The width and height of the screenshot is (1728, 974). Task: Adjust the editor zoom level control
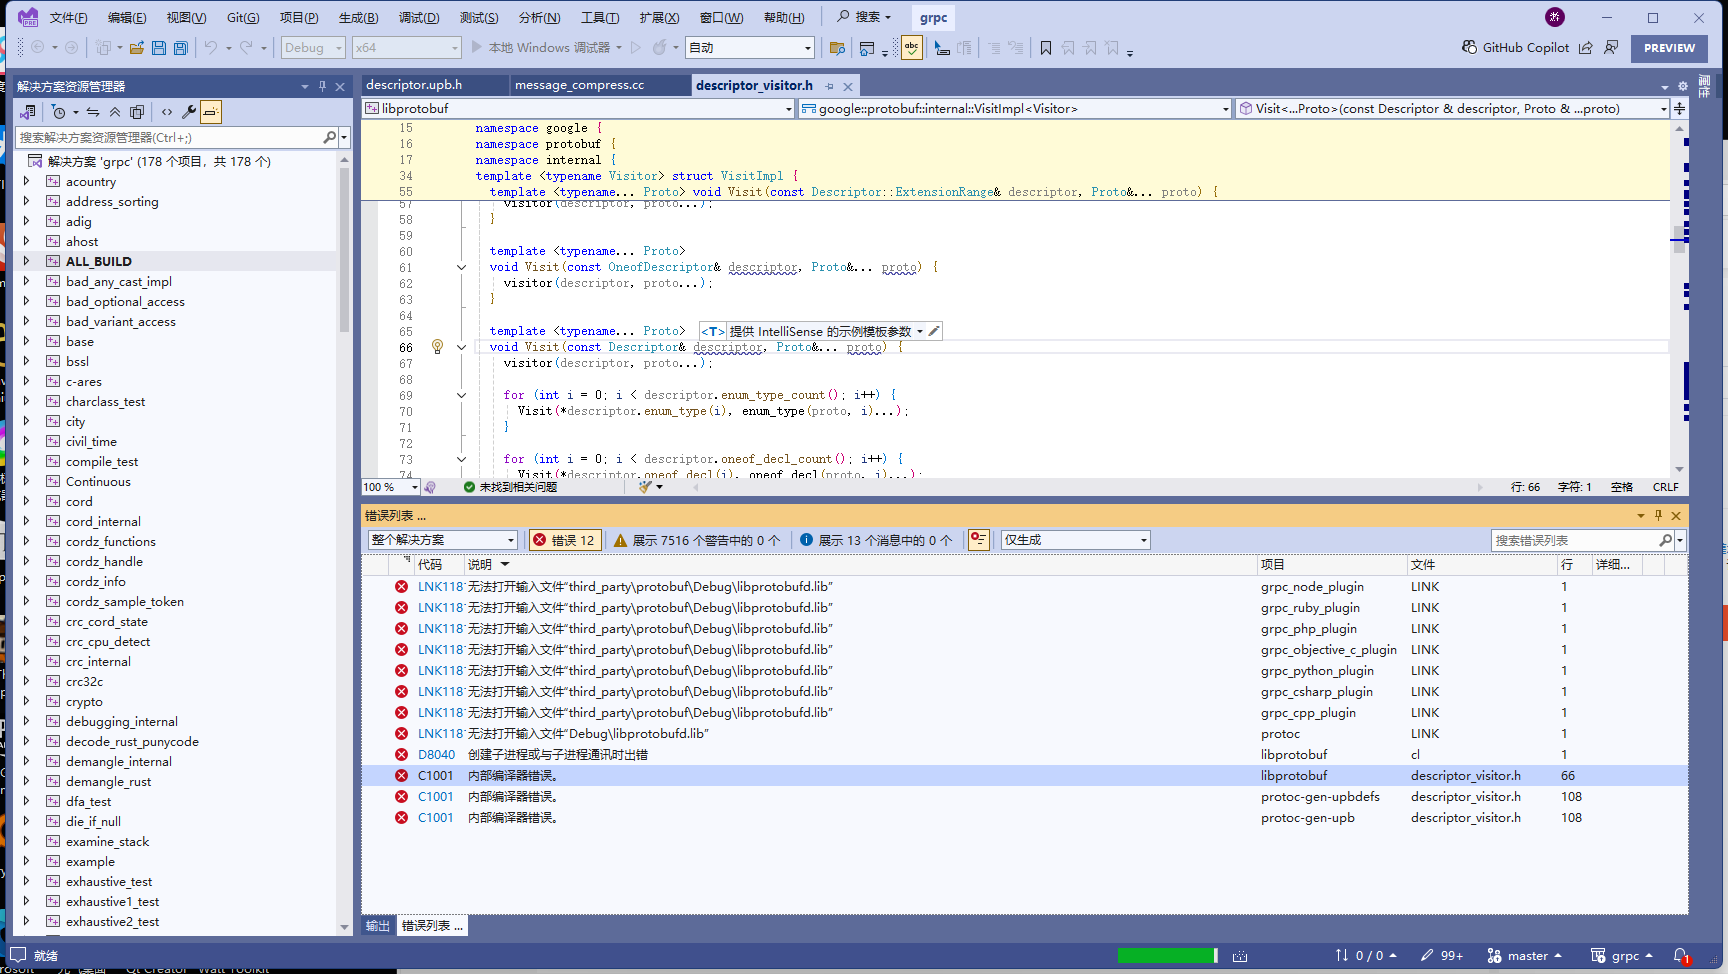[389, 487]
